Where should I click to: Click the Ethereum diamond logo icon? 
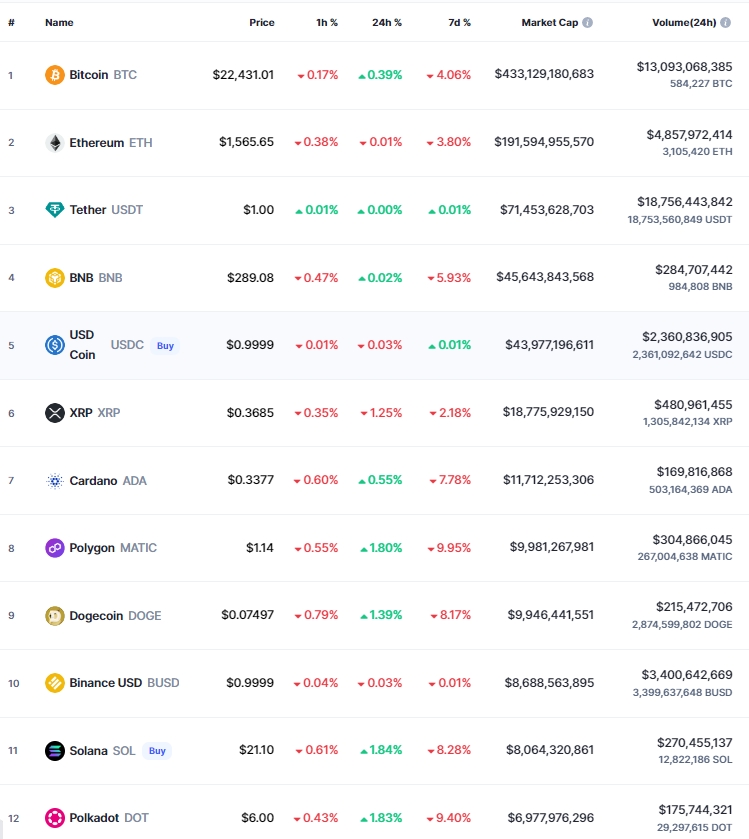coord(55,143)
